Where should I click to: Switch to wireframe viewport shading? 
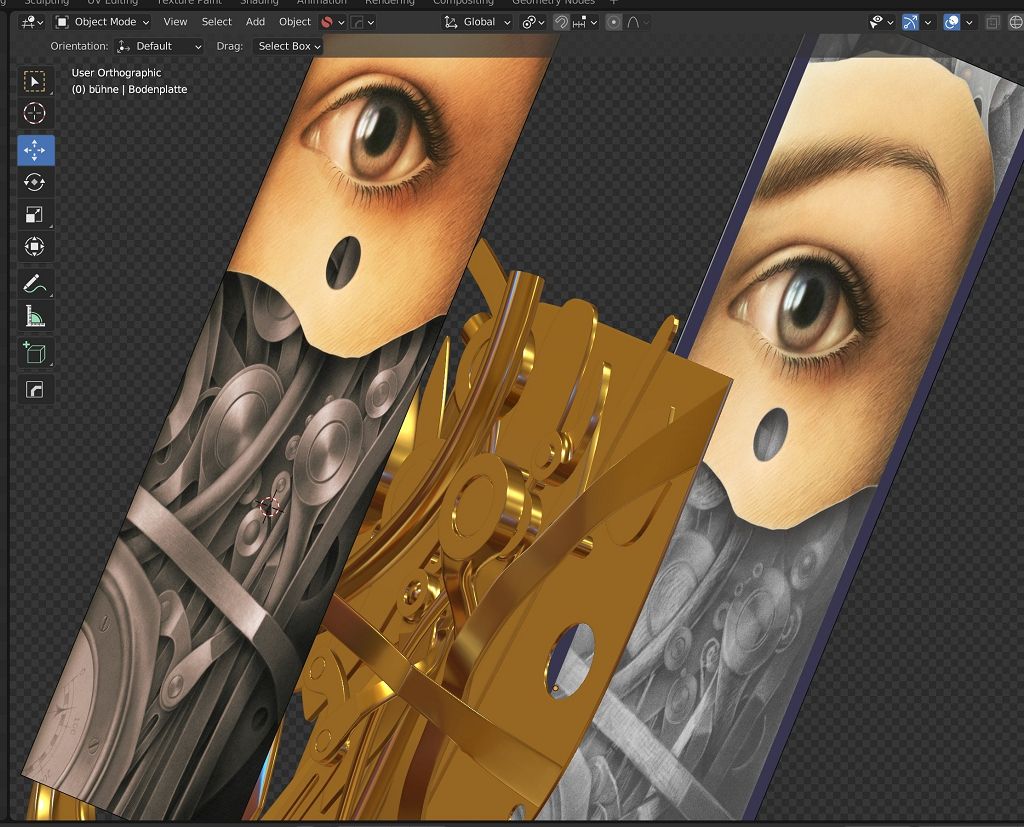1016,22
